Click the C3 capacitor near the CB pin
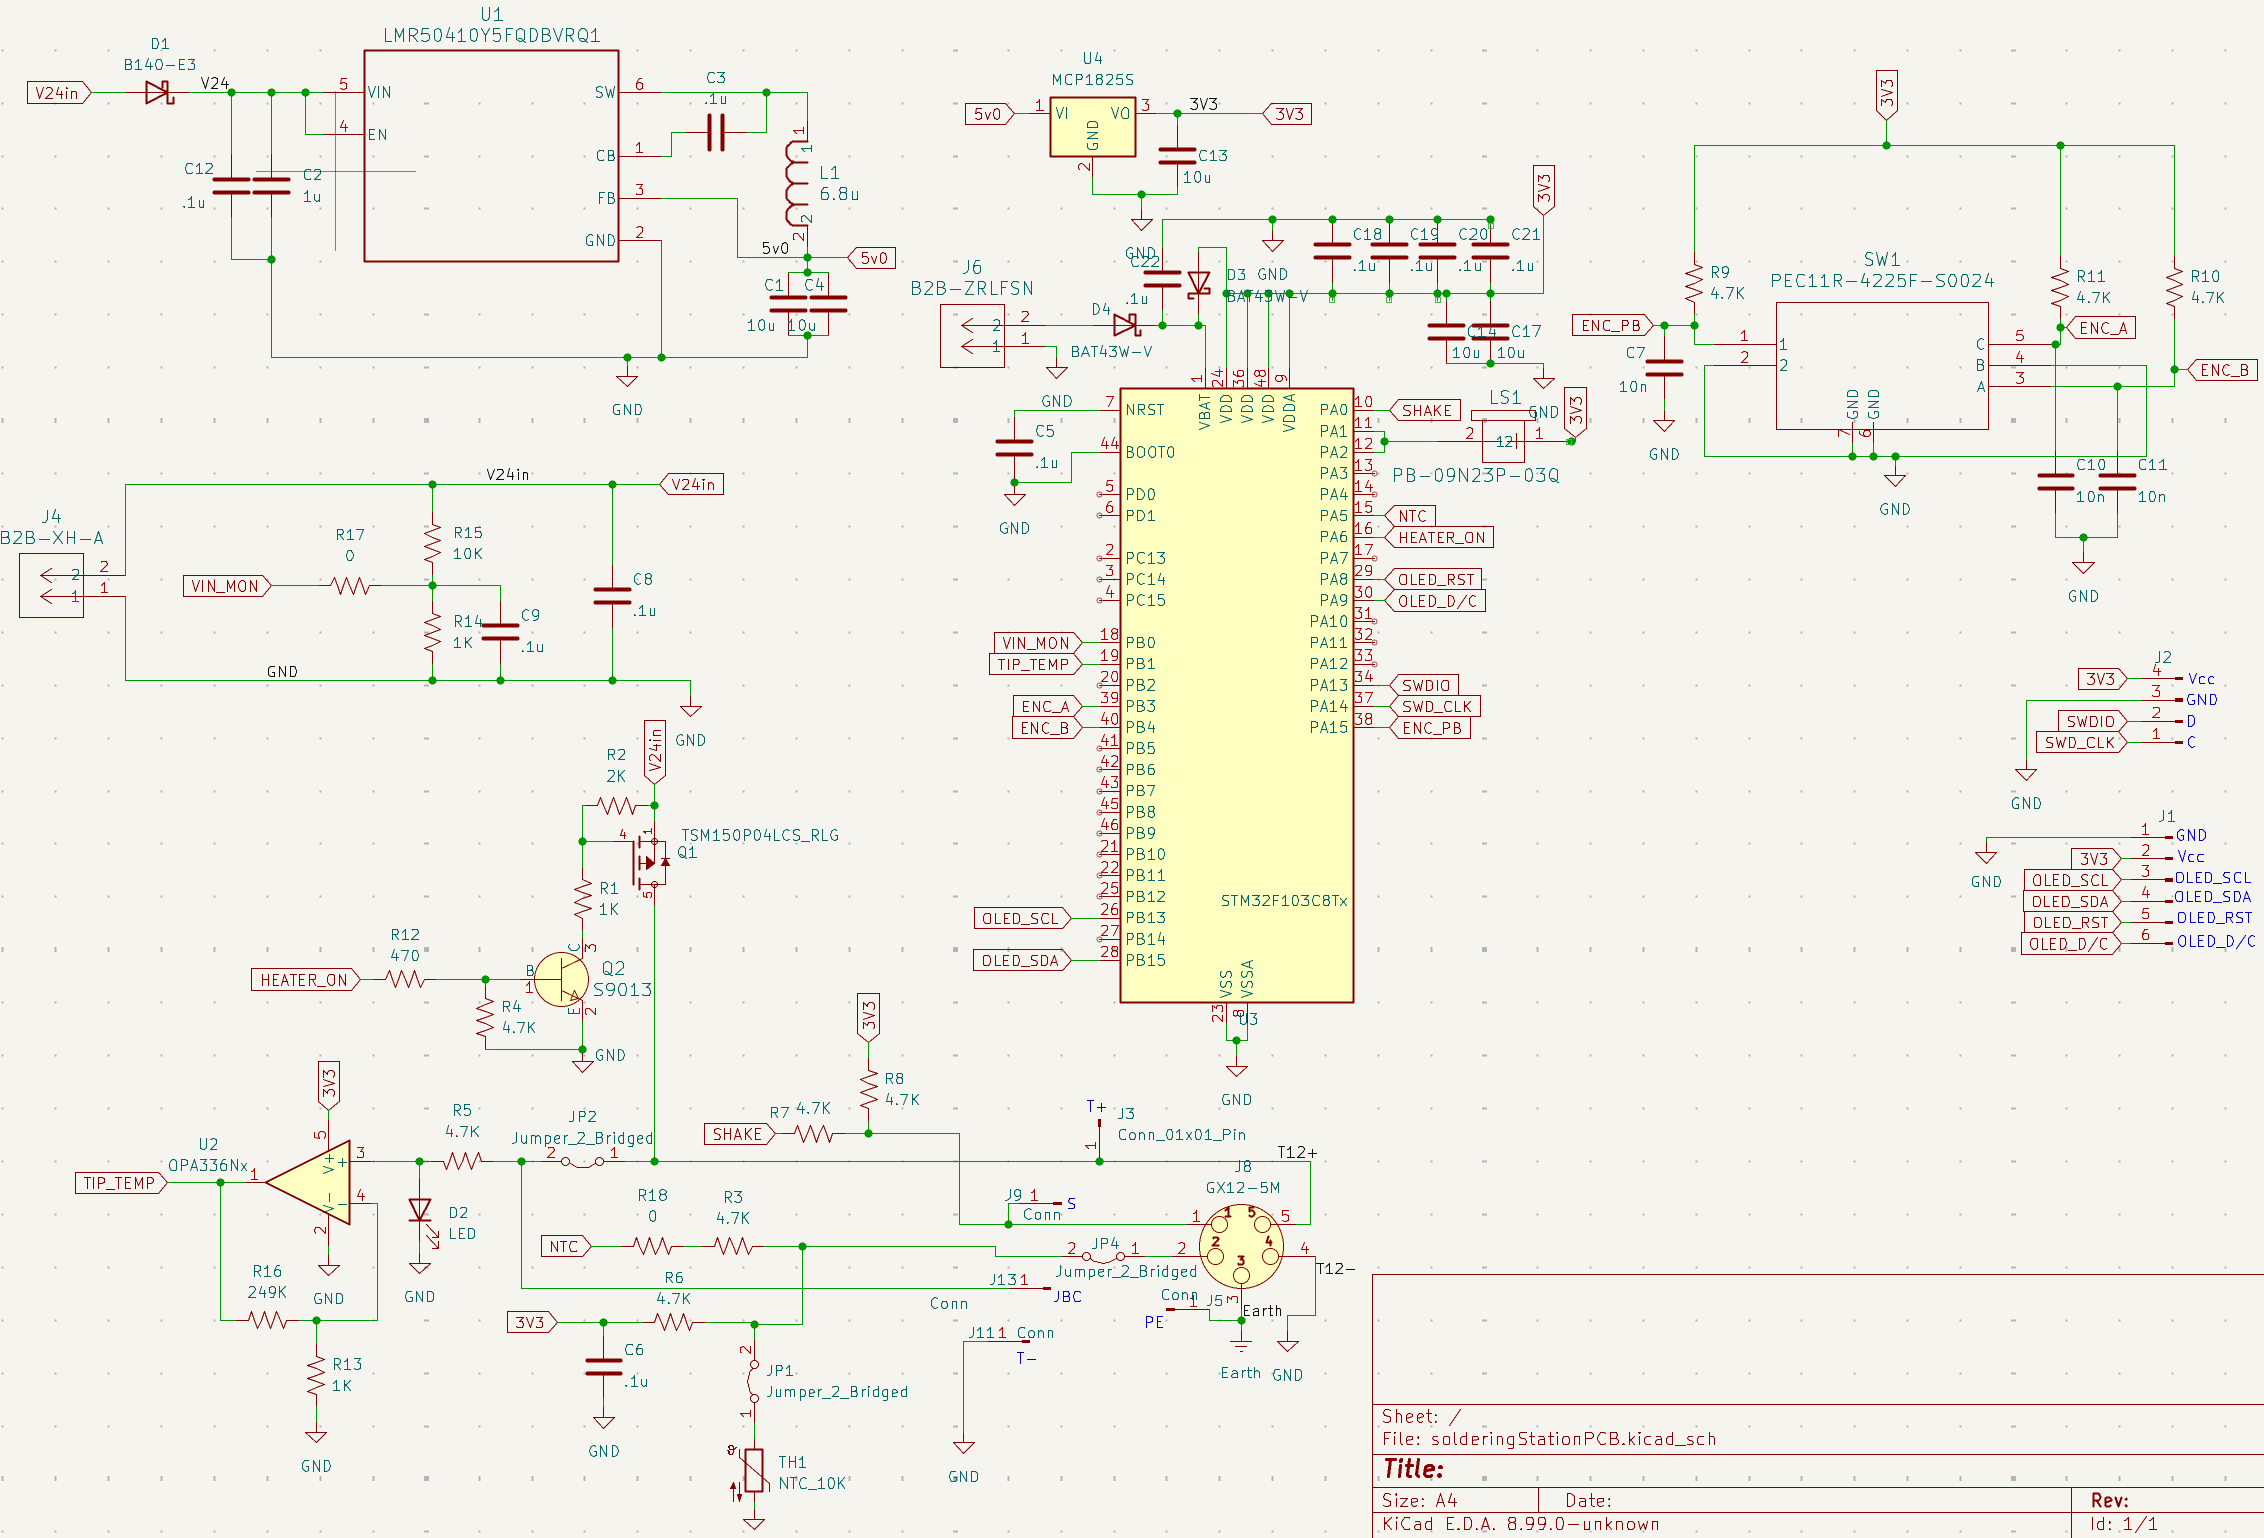Viewport: 2264px width, 1538px height. [x=715, y=131]
